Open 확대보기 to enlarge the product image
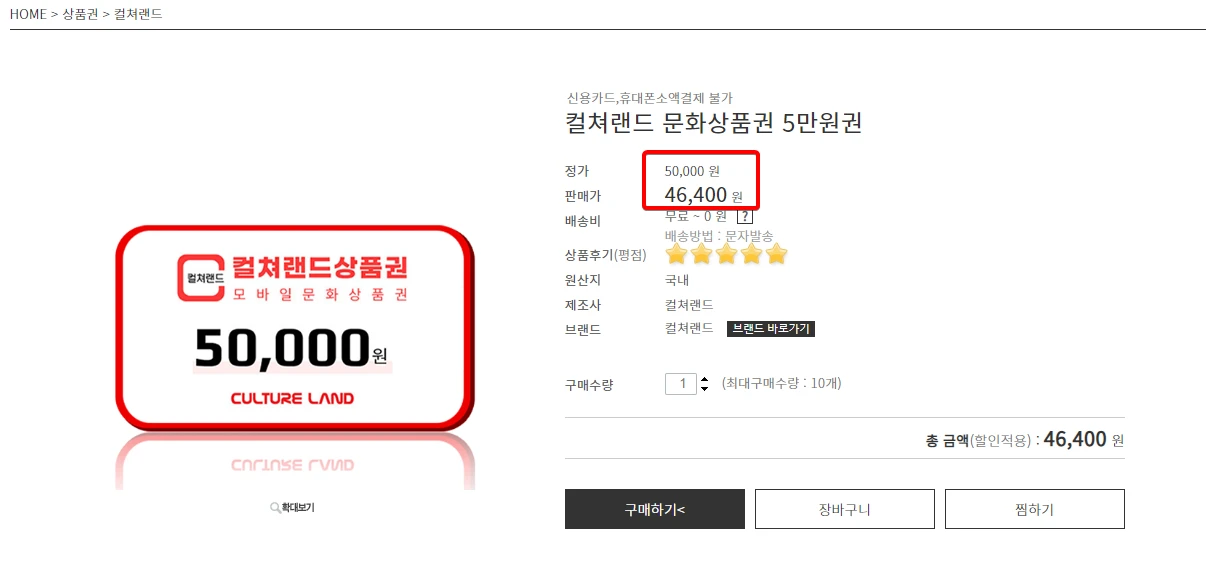 point(295,507)
